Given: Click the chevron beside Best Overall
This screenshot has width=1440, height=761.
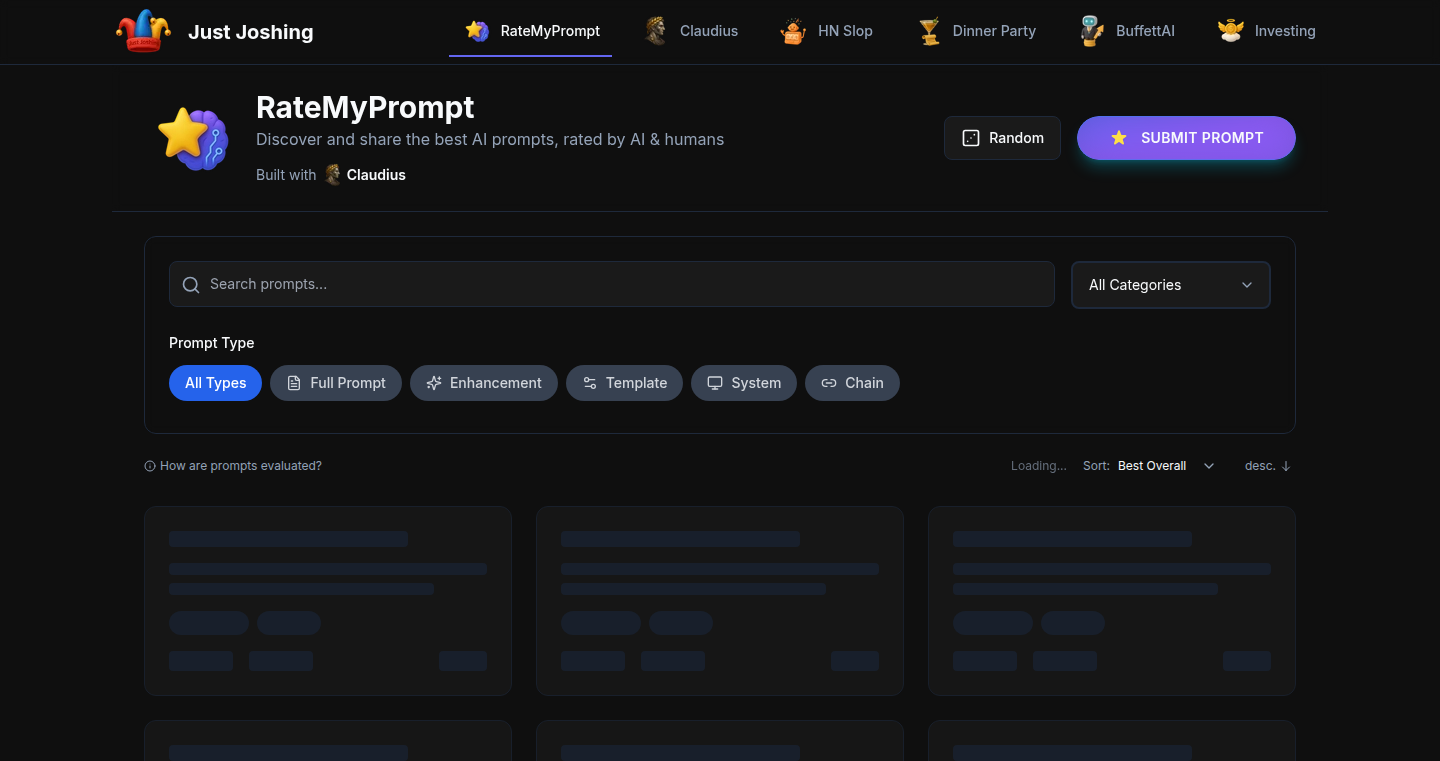Looking at the screenshot, I should pyautogui.click(x=1209, y=466).
